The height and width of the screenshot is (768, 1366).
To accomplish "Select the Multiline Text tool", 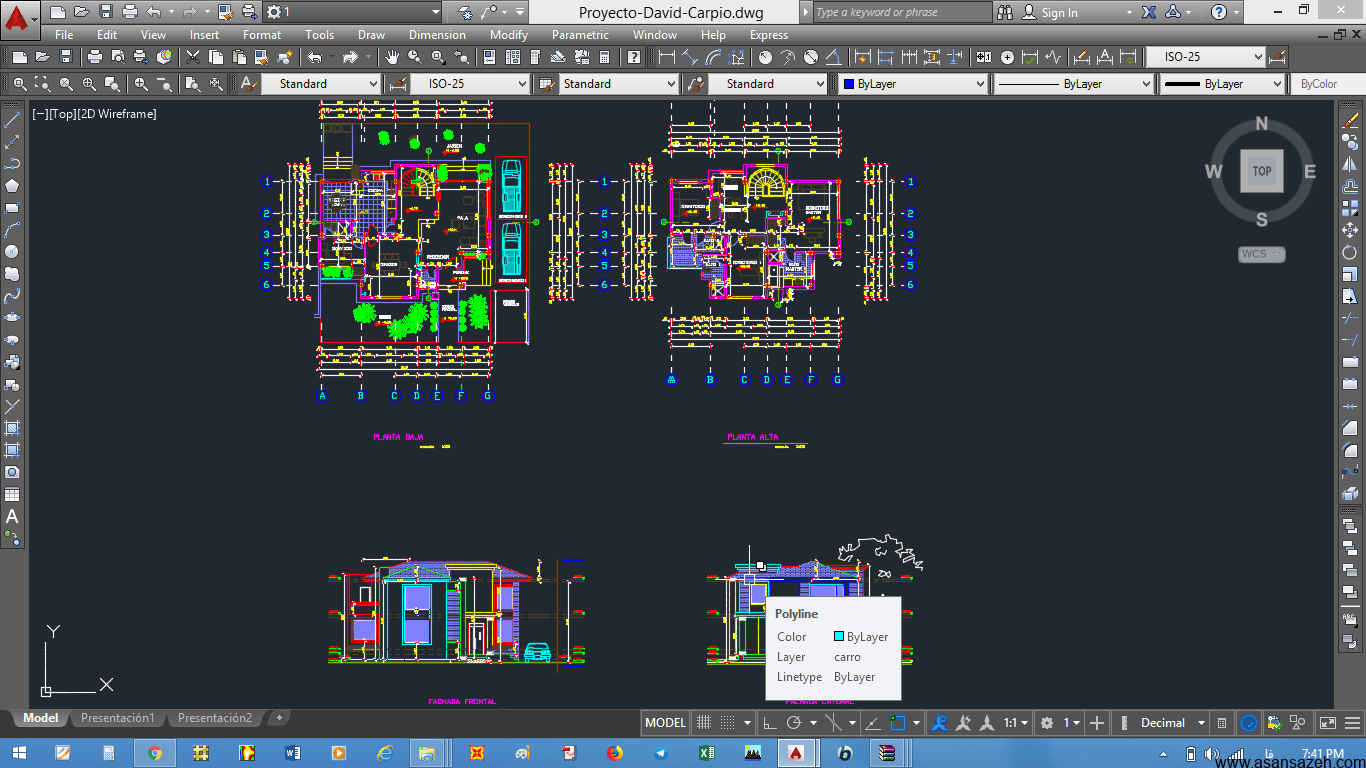I will 13,516.
